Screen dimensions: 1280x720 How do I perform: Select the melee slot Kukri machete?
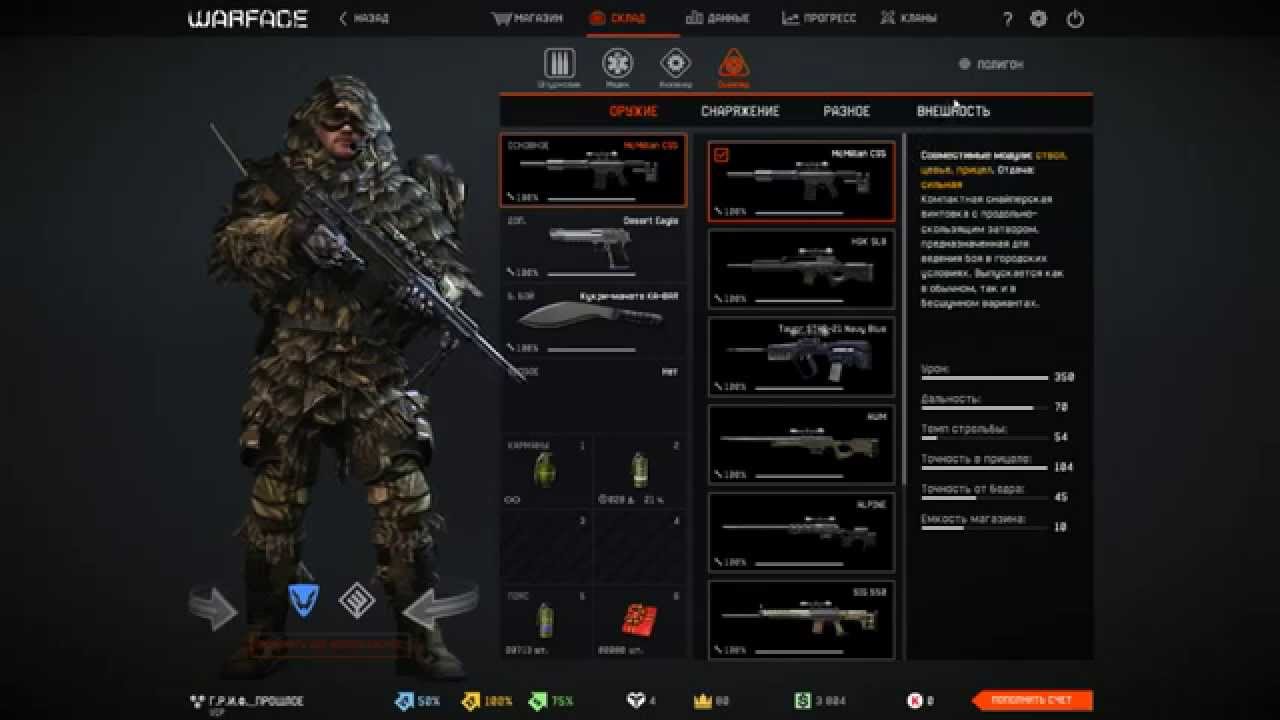594,322
